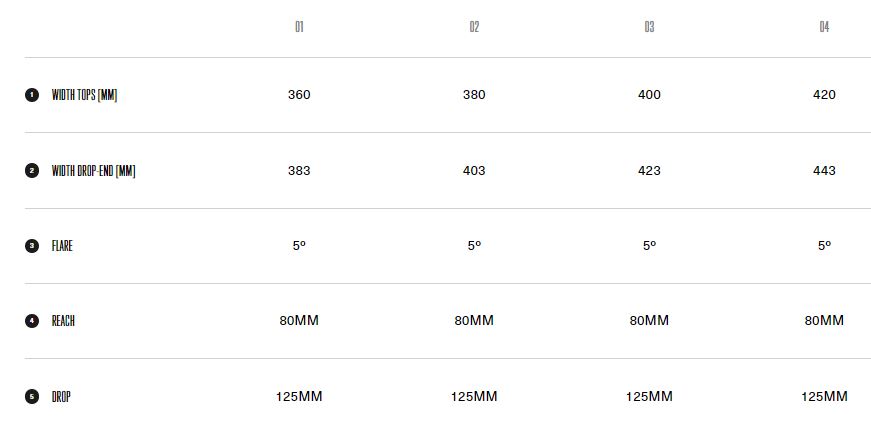
Task: Click the Flare row label
Action: pyautogui.click(x=62, y=246)
